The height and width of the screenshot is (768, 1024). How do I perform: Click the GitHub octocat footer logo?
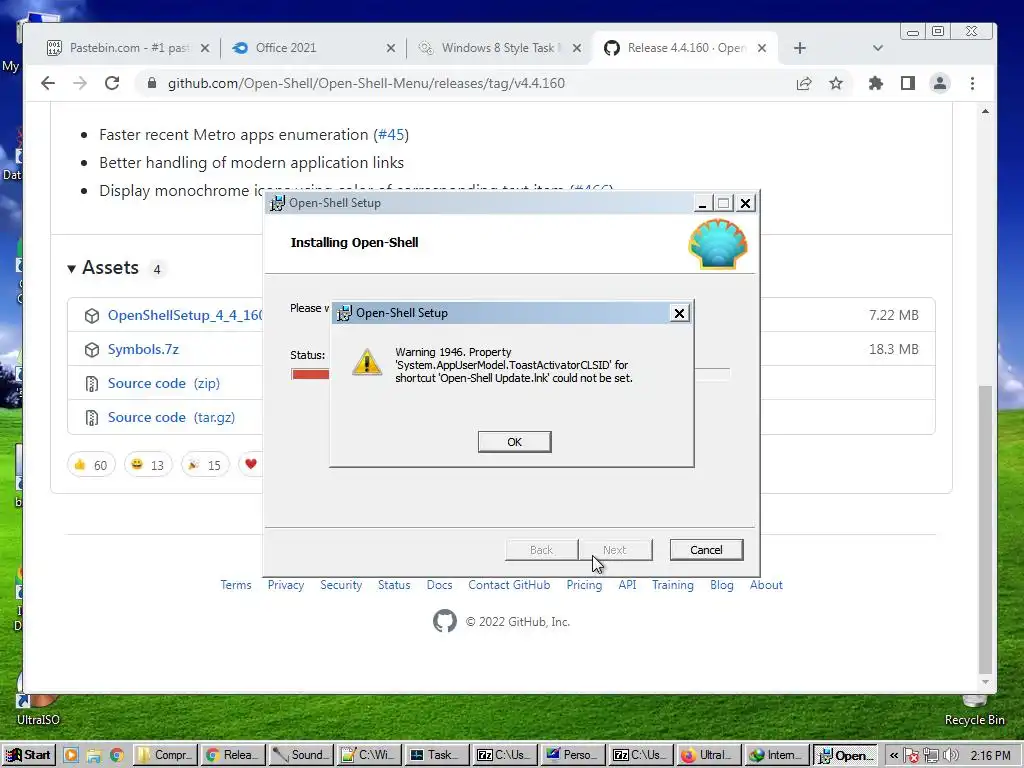pos(445,621)
